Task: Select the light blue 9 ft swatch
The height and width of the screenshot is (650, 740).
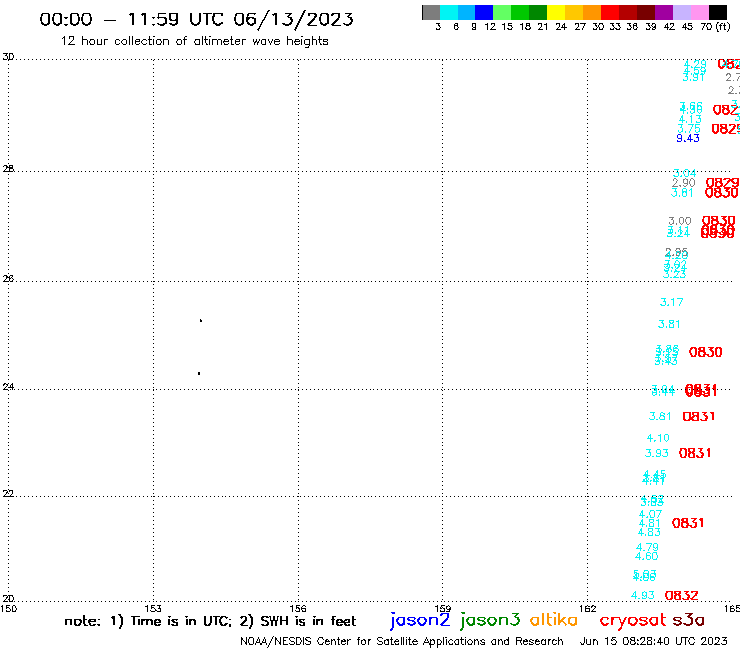Action: click(x=467, y=12)
